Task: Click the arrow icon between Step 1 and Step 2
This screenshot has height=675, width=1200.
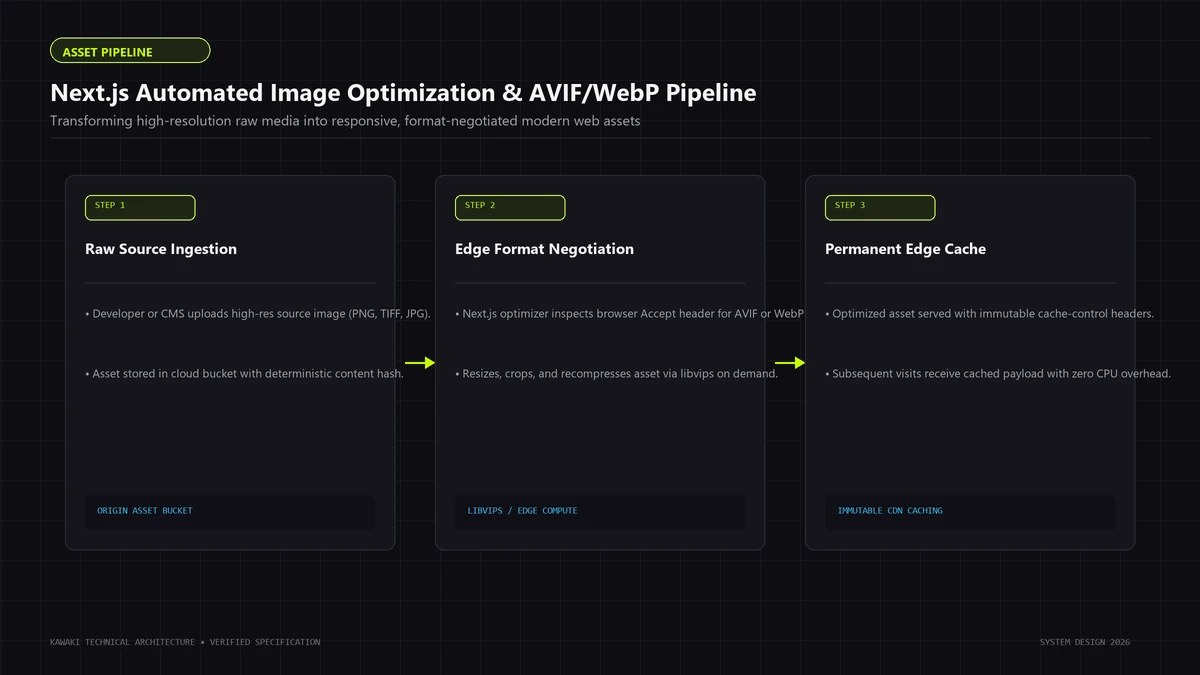Action: [419, 363]
